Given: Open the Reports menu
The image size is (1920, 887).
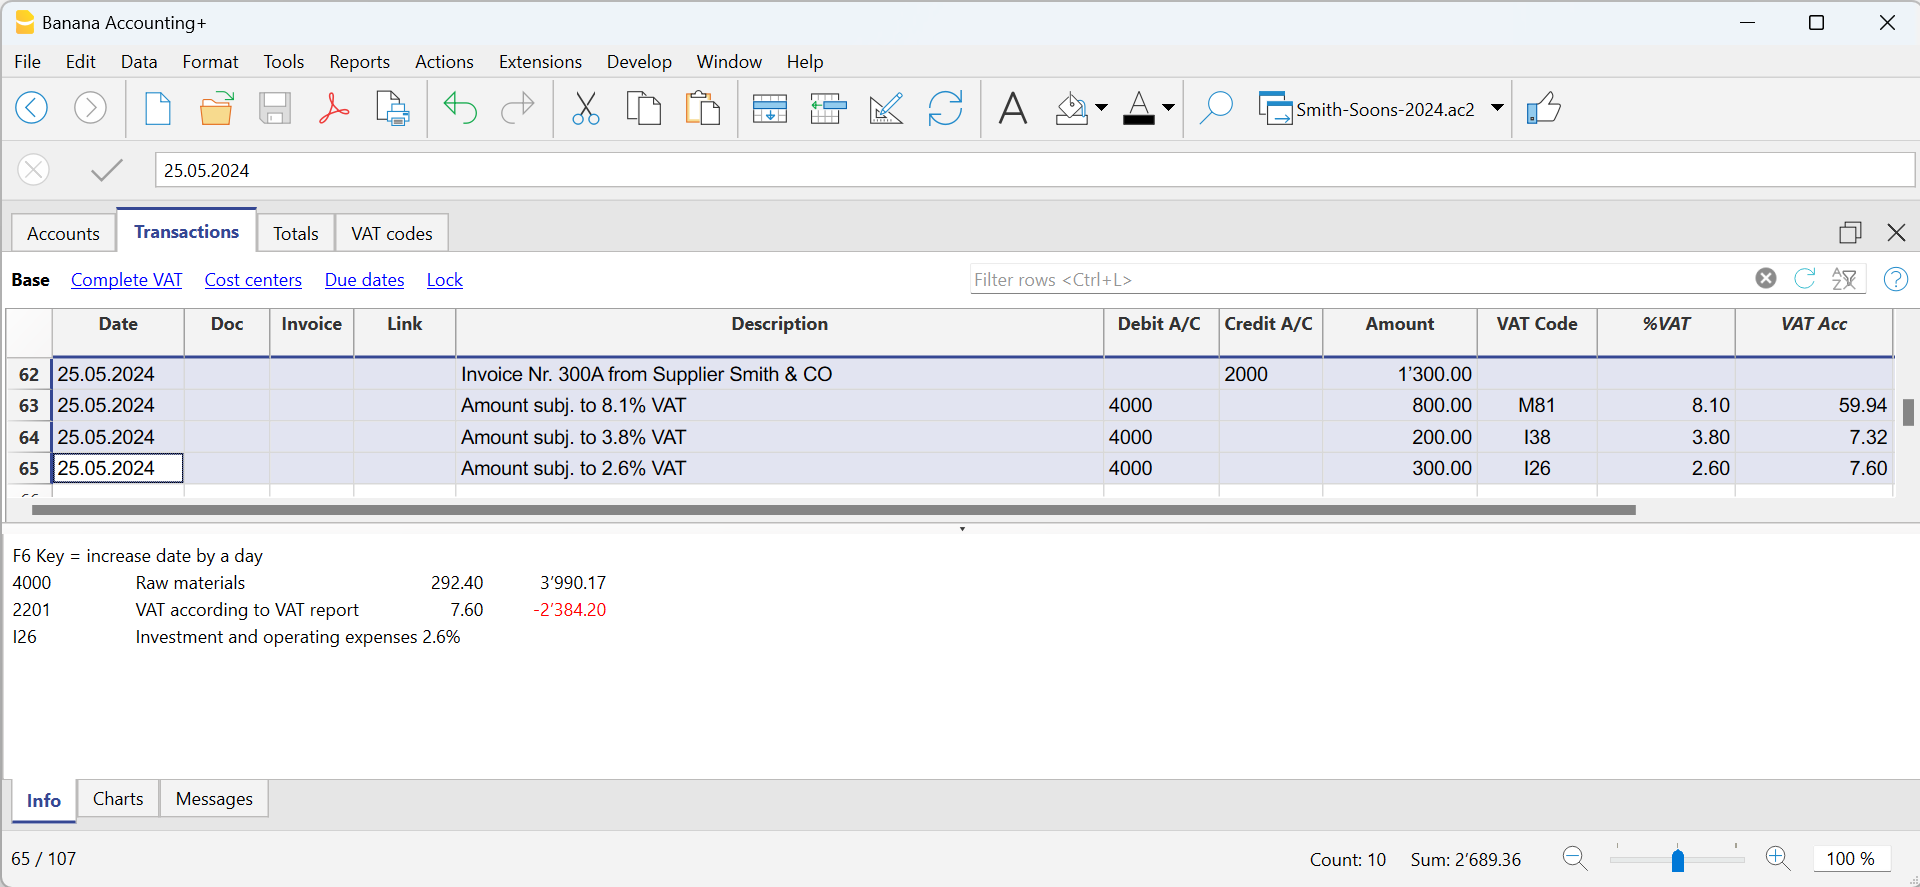Looking at the screenshot, I should click(x=359, y=62).
